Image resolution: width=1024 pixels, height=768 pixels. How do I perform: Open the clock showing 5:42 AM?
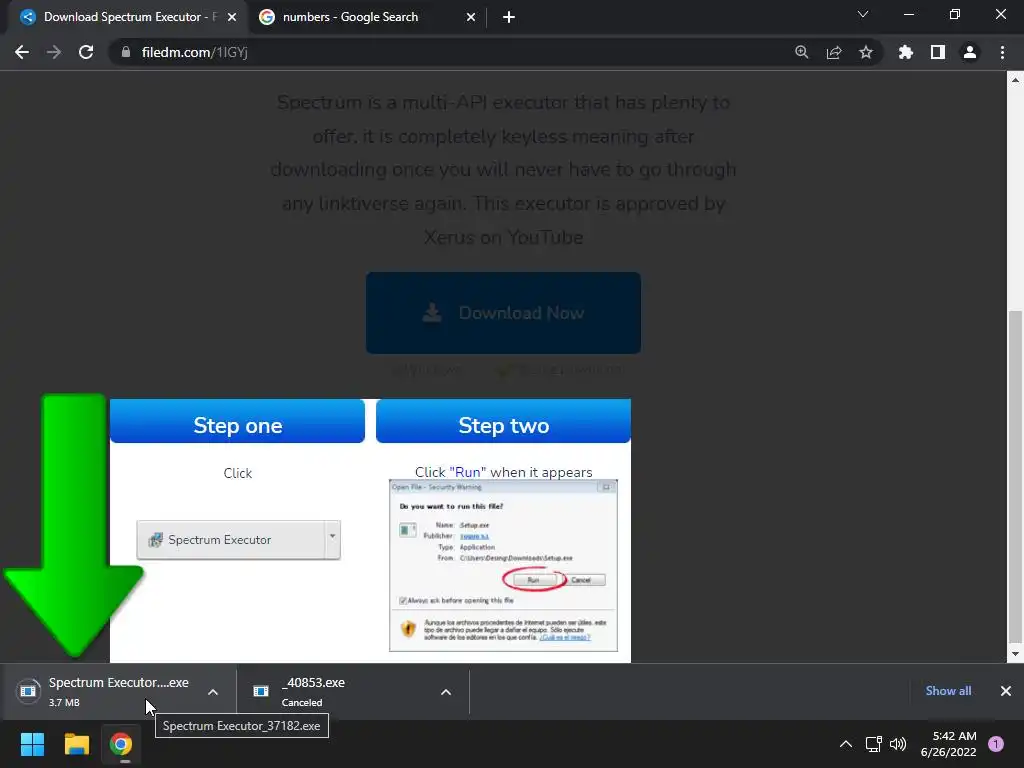[x=948, y=744]
